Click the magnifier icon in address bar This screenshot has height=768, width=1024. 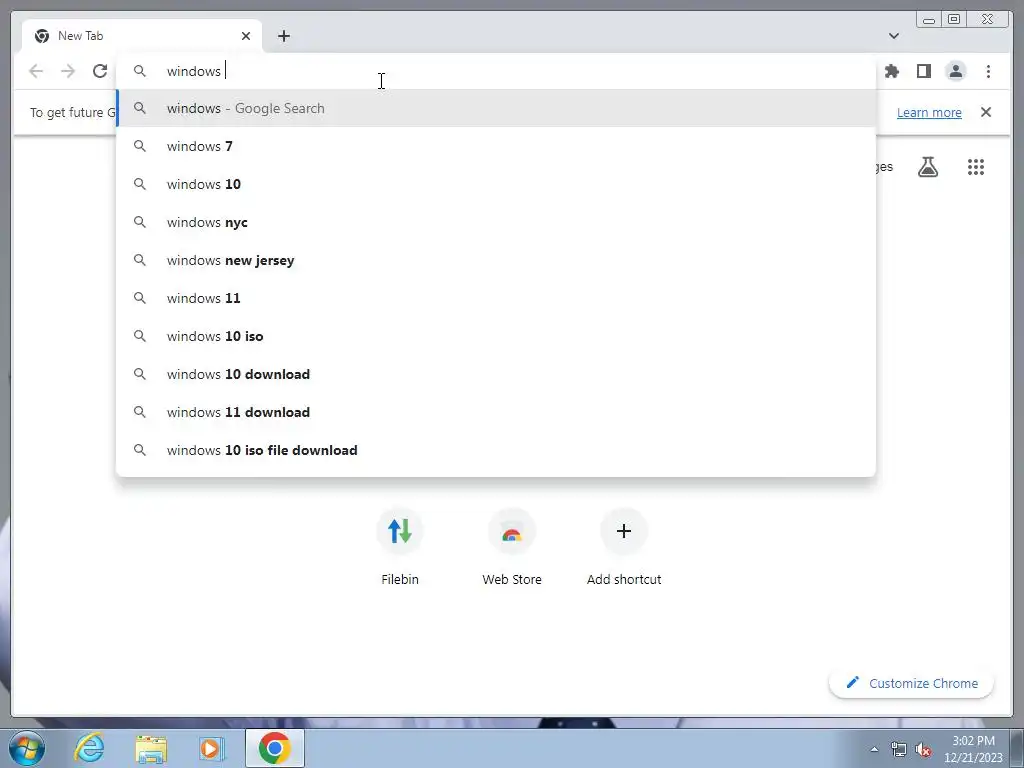[140, 71]
